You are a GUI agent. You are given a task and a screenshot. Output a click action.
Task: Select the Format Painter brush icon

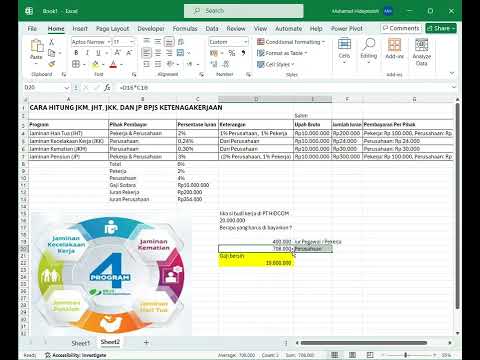point(51,63)
